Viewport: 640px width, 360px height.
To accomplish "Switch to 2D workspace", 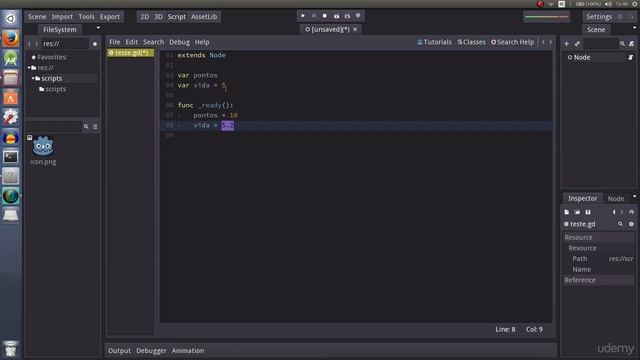I will pos(144,17).
